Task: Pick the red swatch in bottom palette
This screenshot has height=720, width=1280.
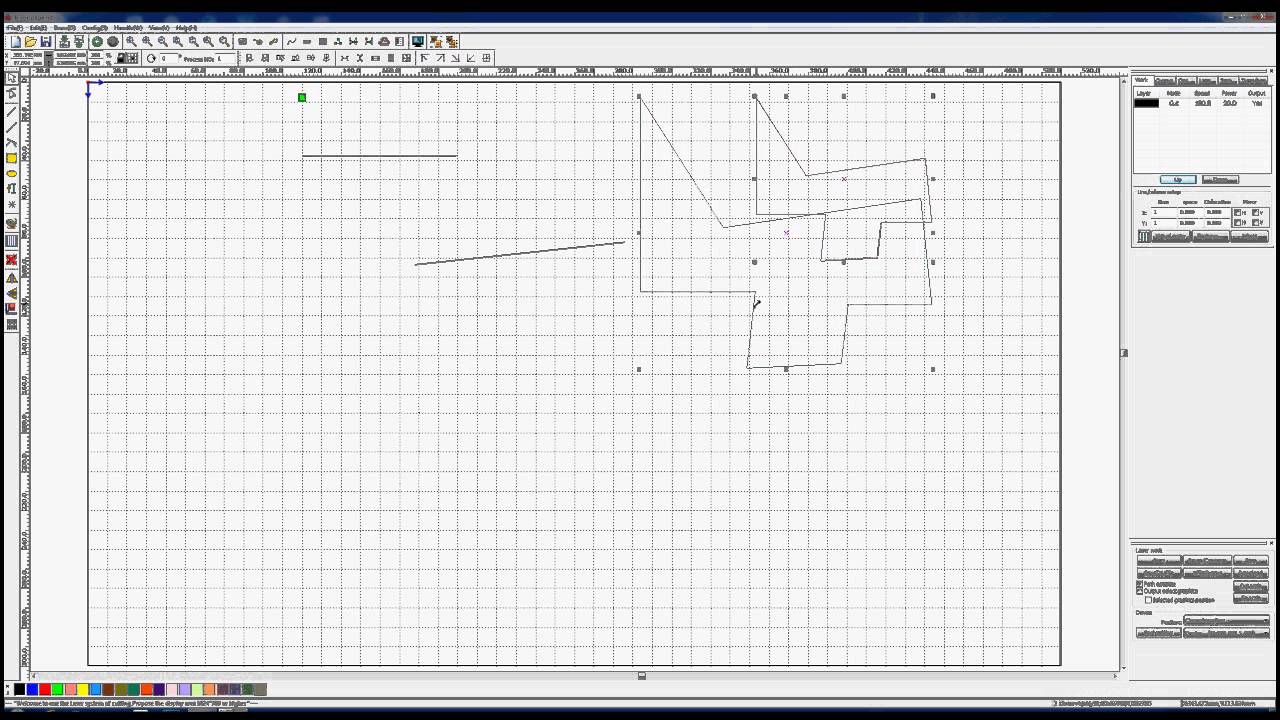Action: tap(45, 689)
